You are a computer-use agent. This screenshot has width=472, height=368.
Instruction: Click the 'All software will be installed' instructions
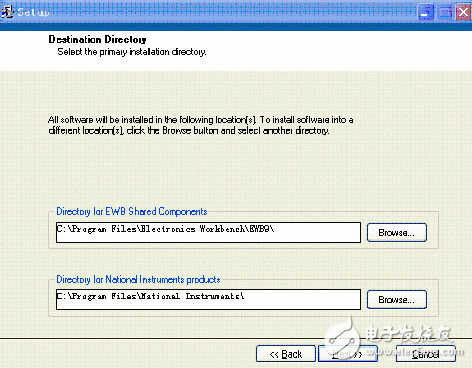pyautogui.click(x=201, y=125)
